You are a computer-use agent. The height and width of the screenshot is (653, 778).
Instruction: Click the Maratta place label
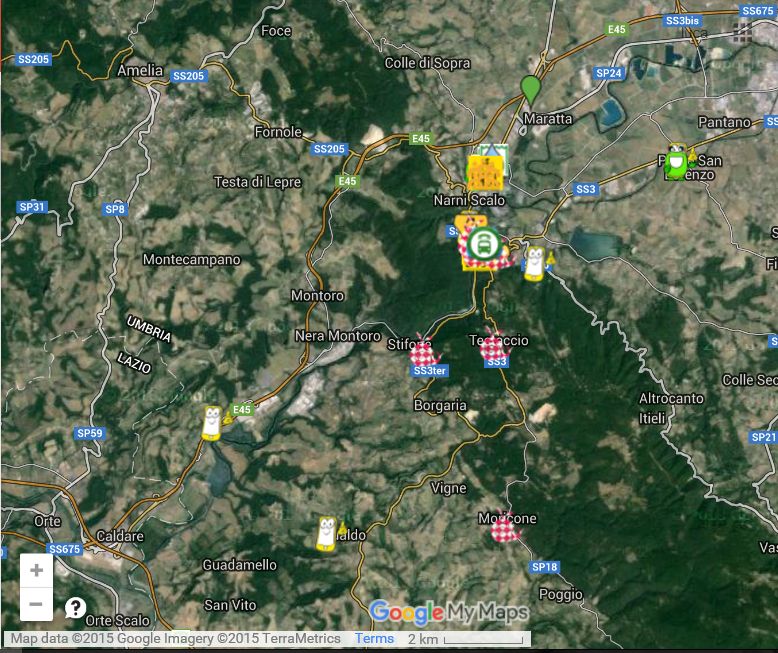(548, 119)
